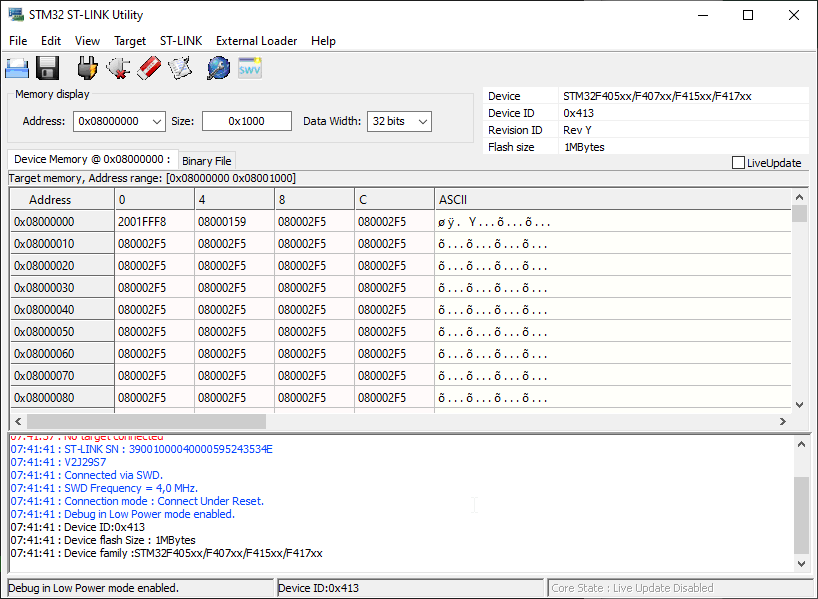Click the Rev Y revision value
Viewport: 818px width, 599px height.
pyautogui.click(x=577, y=130)
